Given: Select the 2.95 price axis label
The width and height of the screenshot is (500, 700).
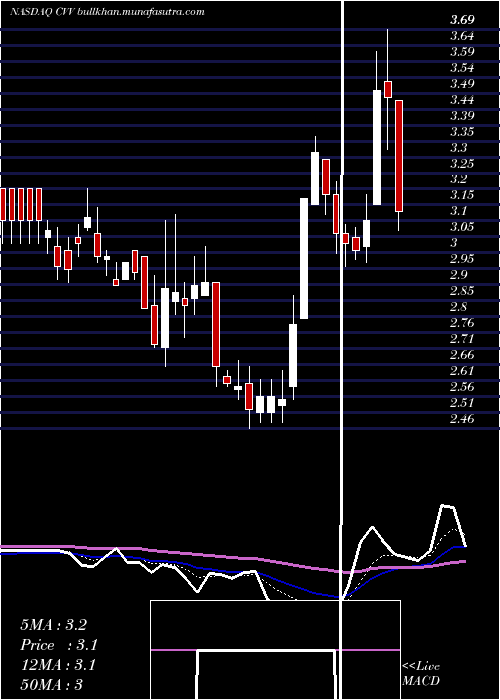Looking at the screenshot, I should click(462, 259).
